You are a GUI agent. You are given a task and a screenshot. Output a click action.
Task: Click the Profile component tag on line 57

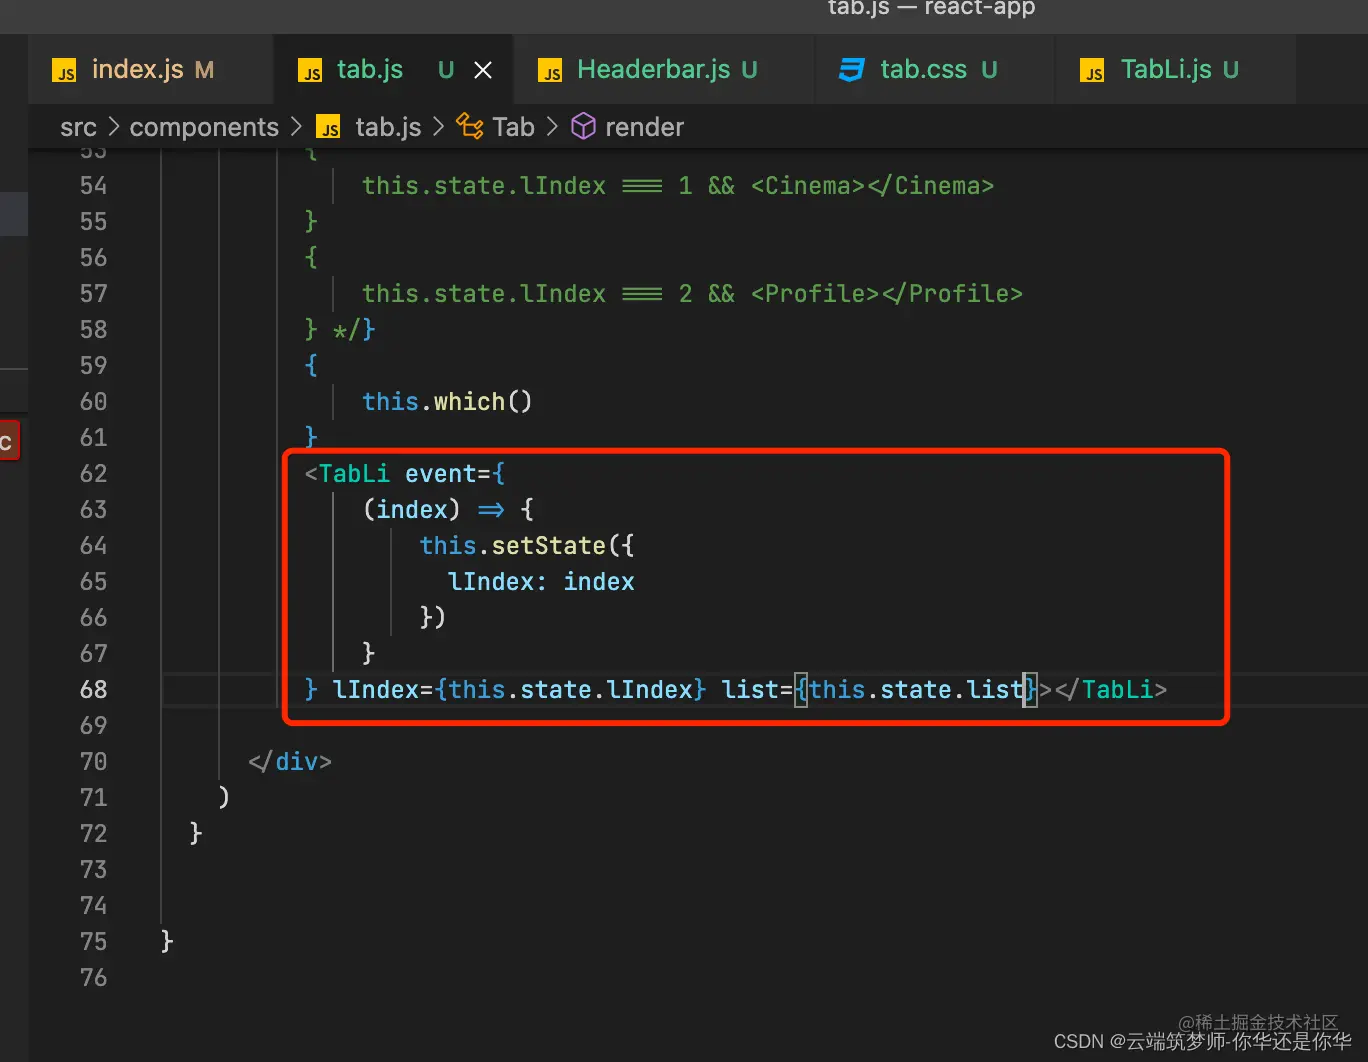(x=887, y=294)
